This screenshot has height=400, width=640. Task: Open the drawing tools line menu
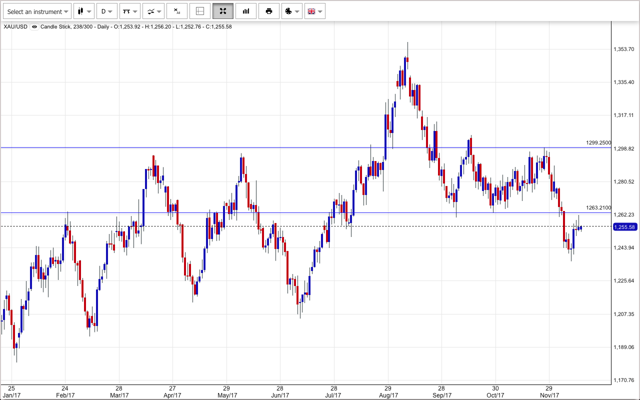tap(154, 11)
